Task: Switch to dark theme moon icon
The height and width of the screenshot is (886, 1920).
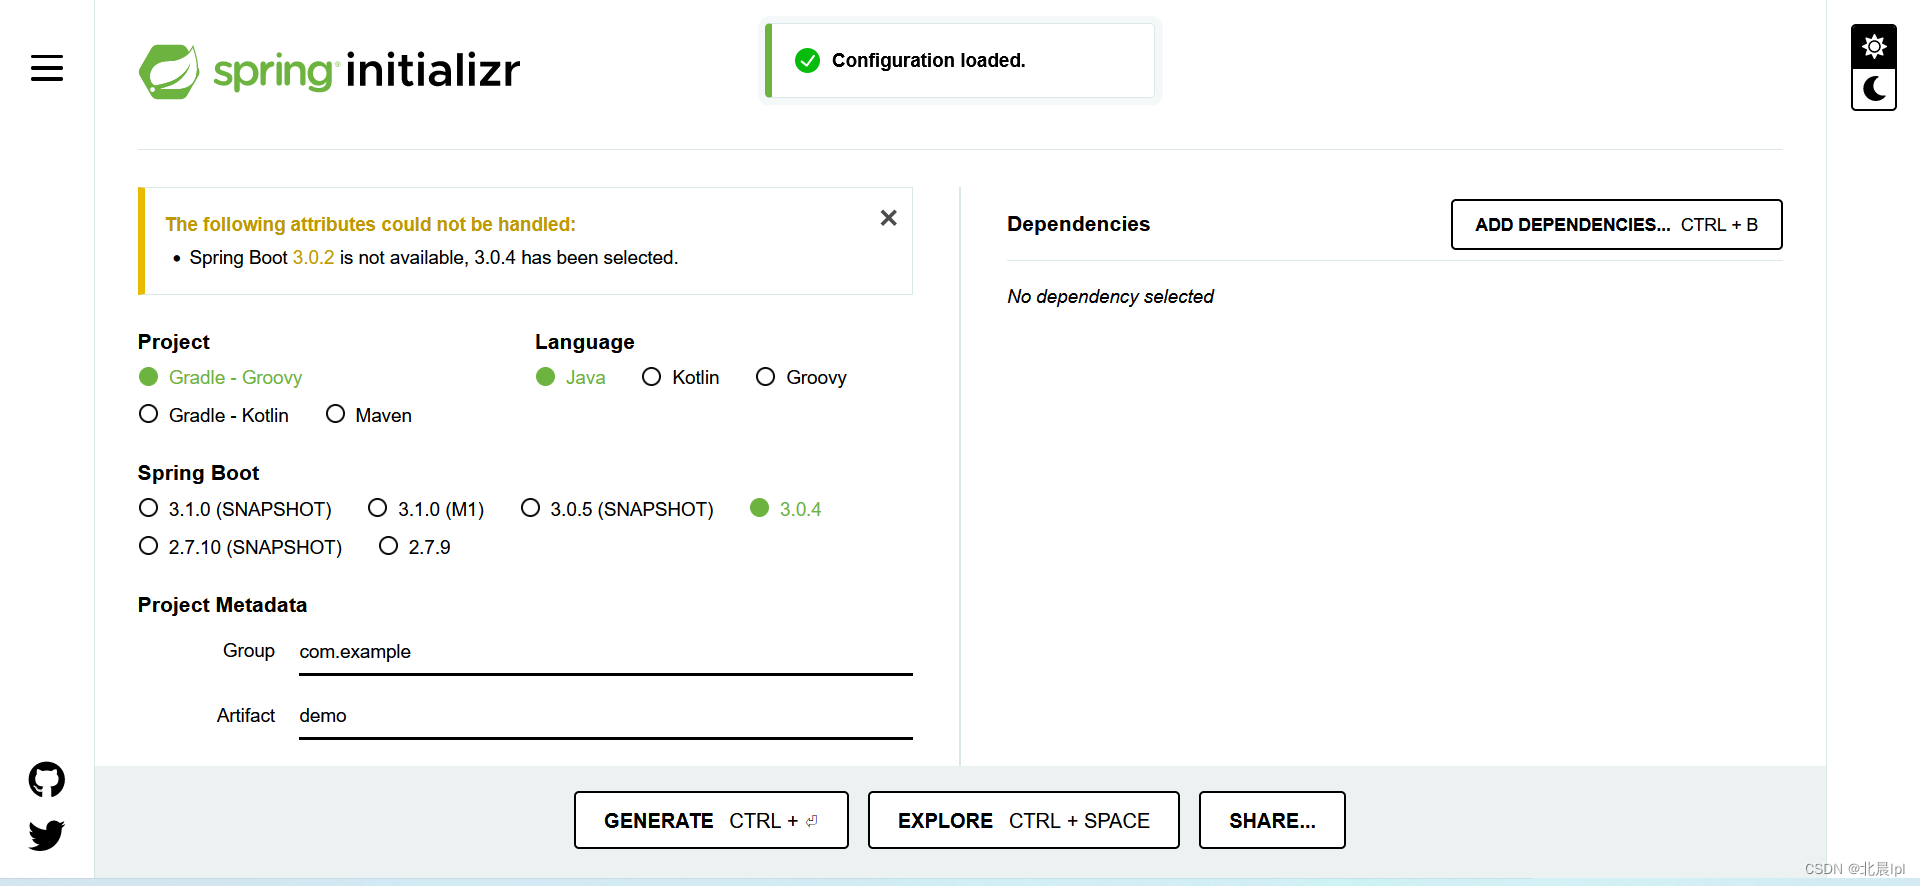Action: point(1874,89)
